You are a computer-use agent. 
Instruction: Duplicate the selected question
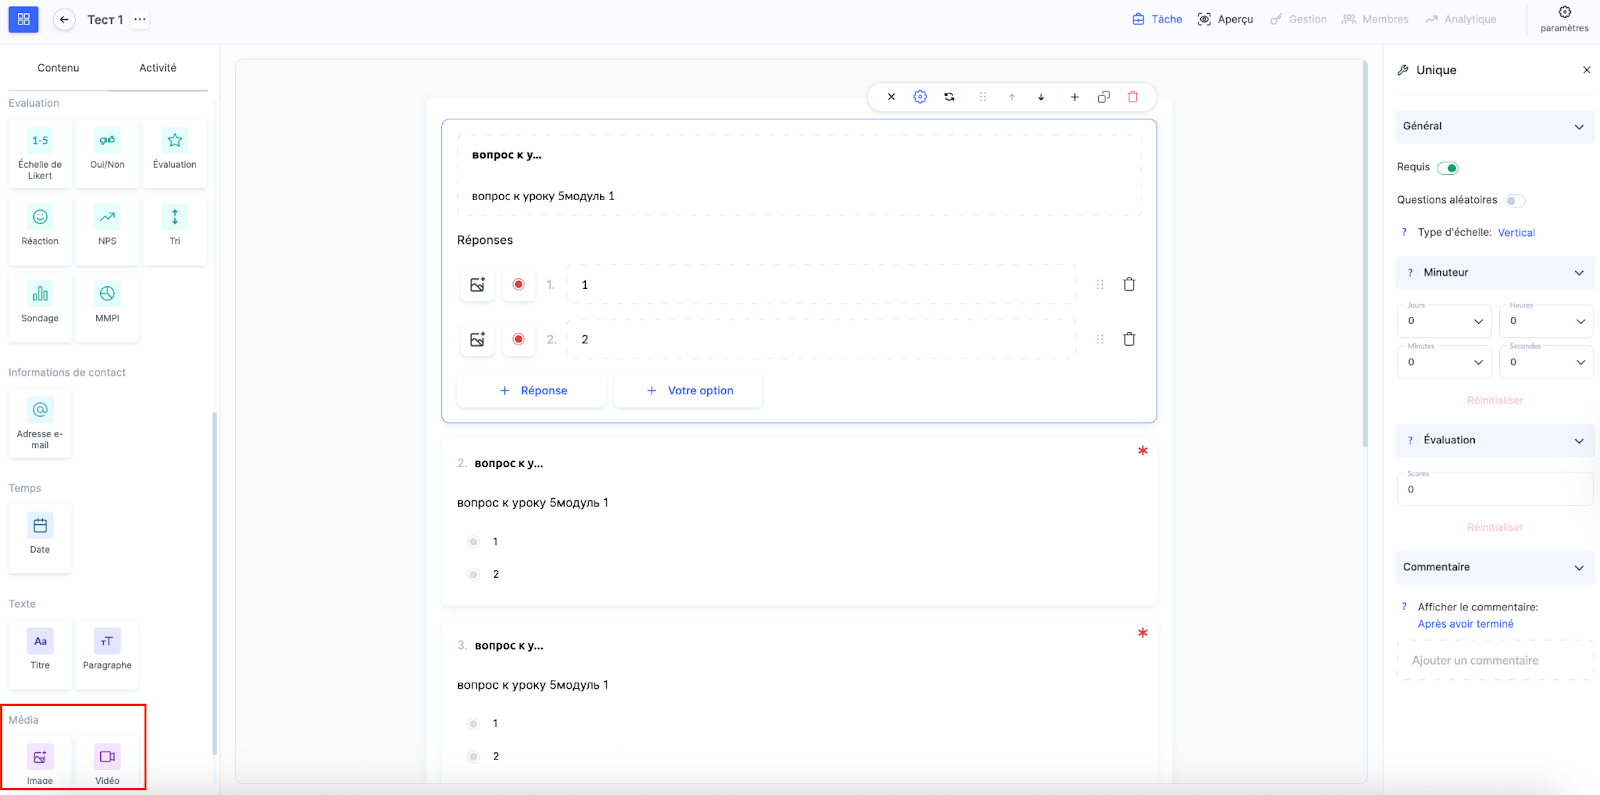tap(1104, 97)
